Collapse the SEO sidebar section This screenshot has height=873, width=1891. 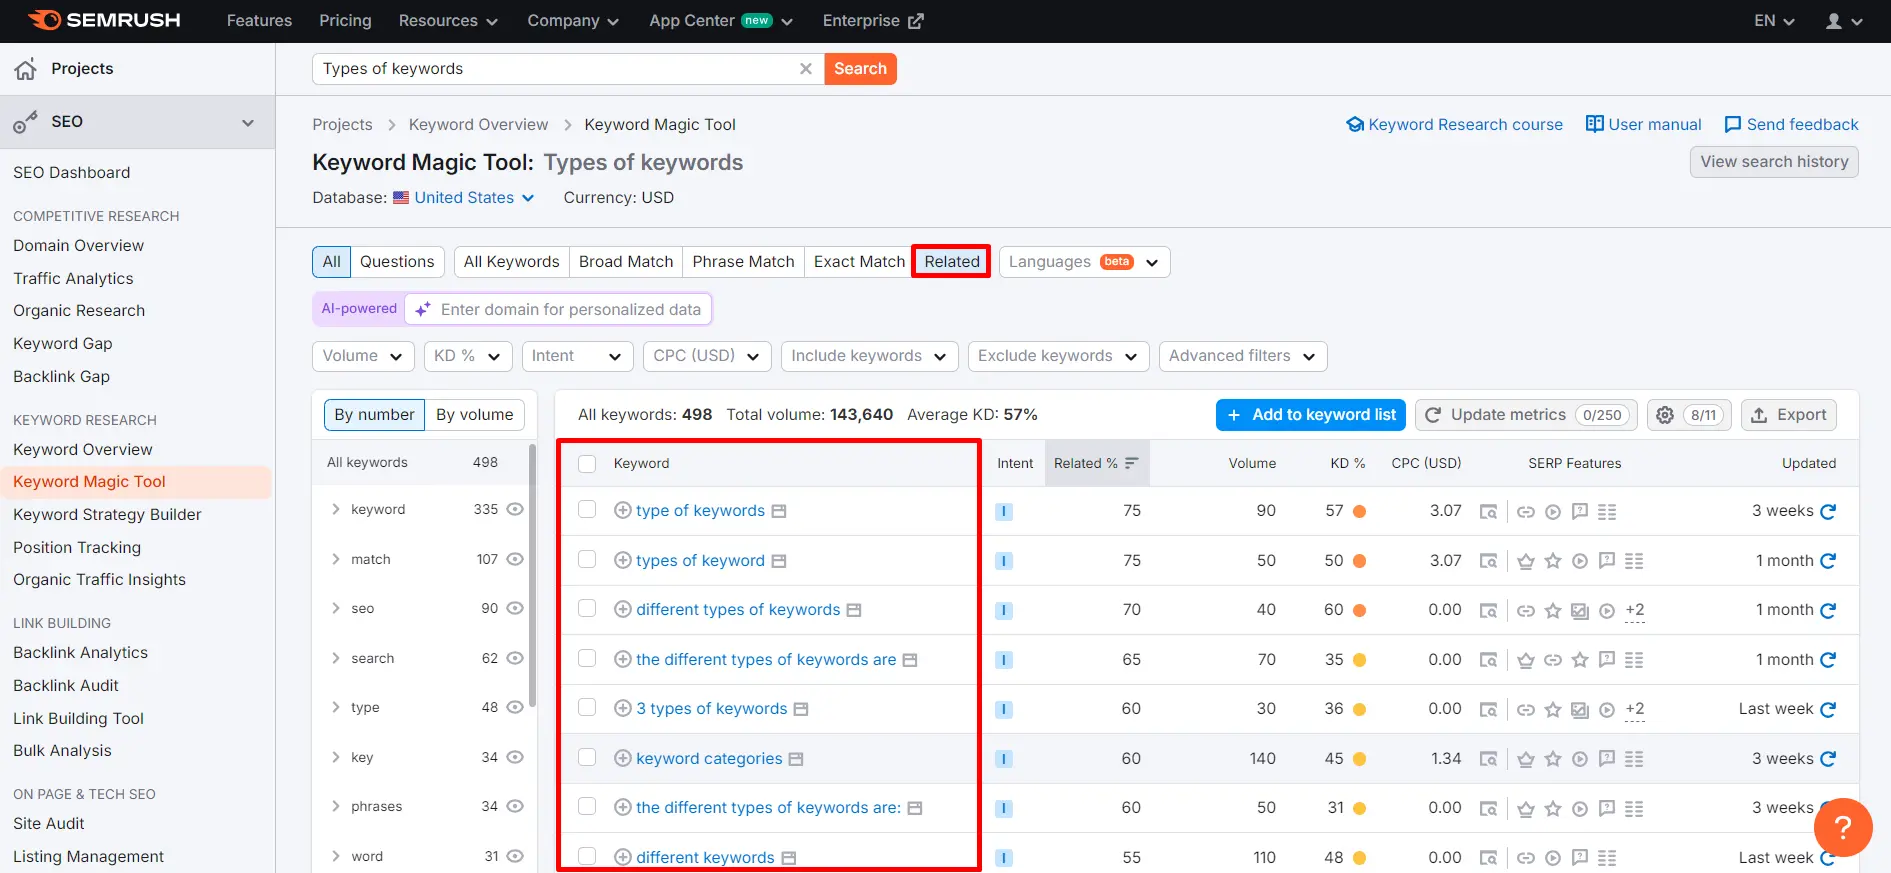[x=248, y=122]
